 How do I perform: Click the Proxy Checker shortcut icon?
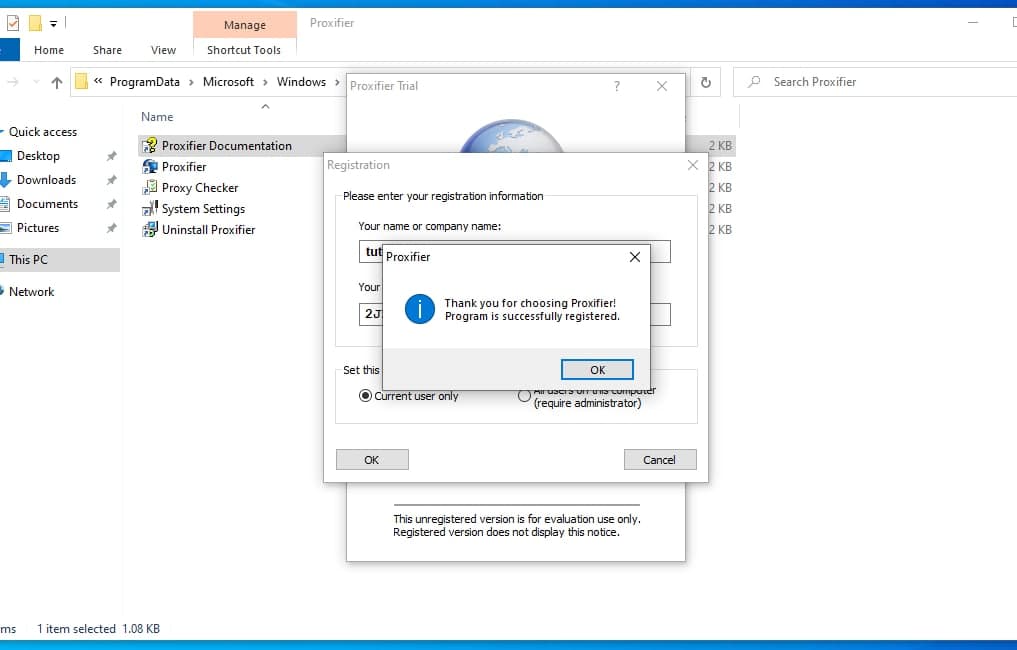[150, 188]
